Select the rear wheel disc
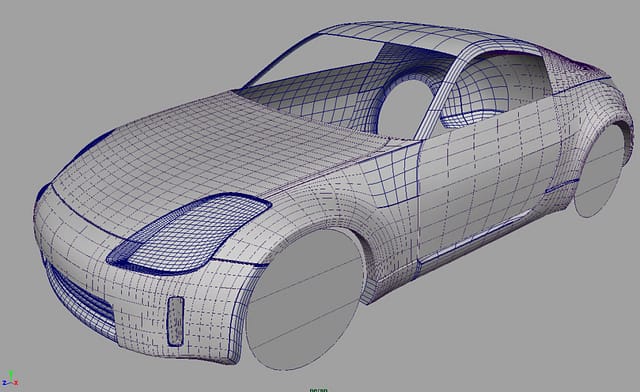This screenshot has height=392, width=640. click(x=599, y=170)
